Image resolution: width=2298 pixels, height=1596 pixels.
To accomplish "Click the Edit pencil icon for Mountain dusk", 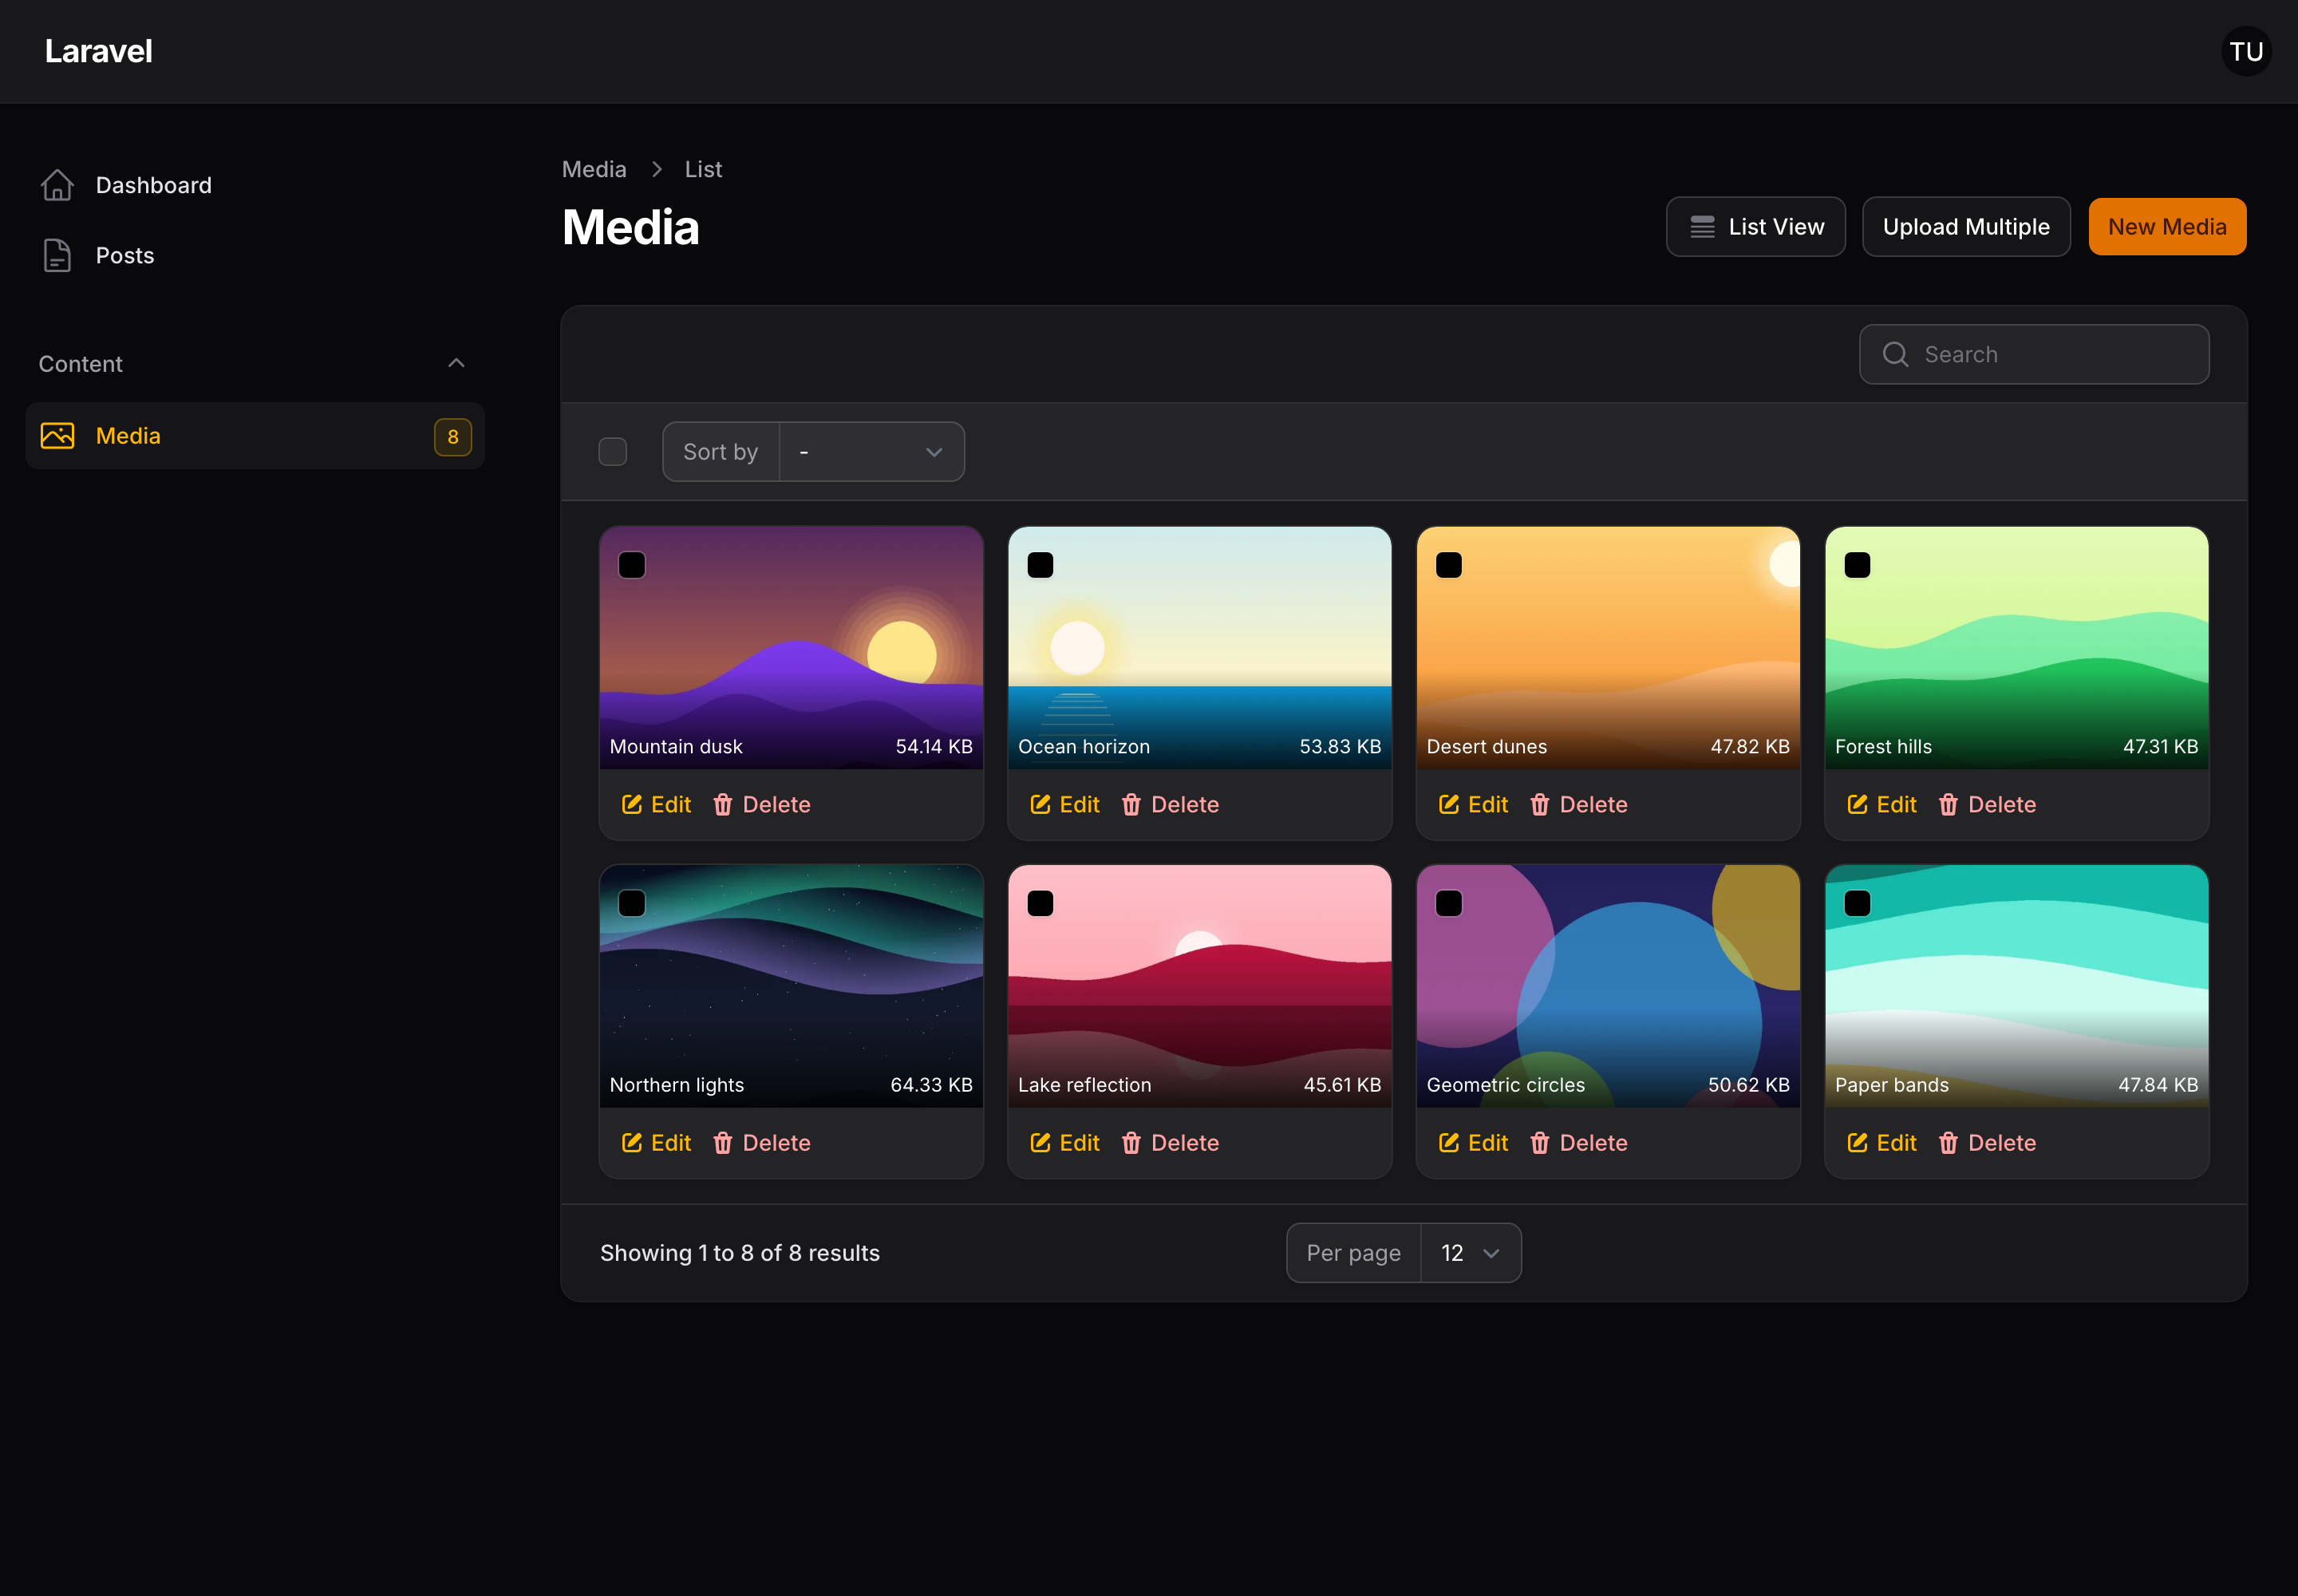I will click(632, 804).
